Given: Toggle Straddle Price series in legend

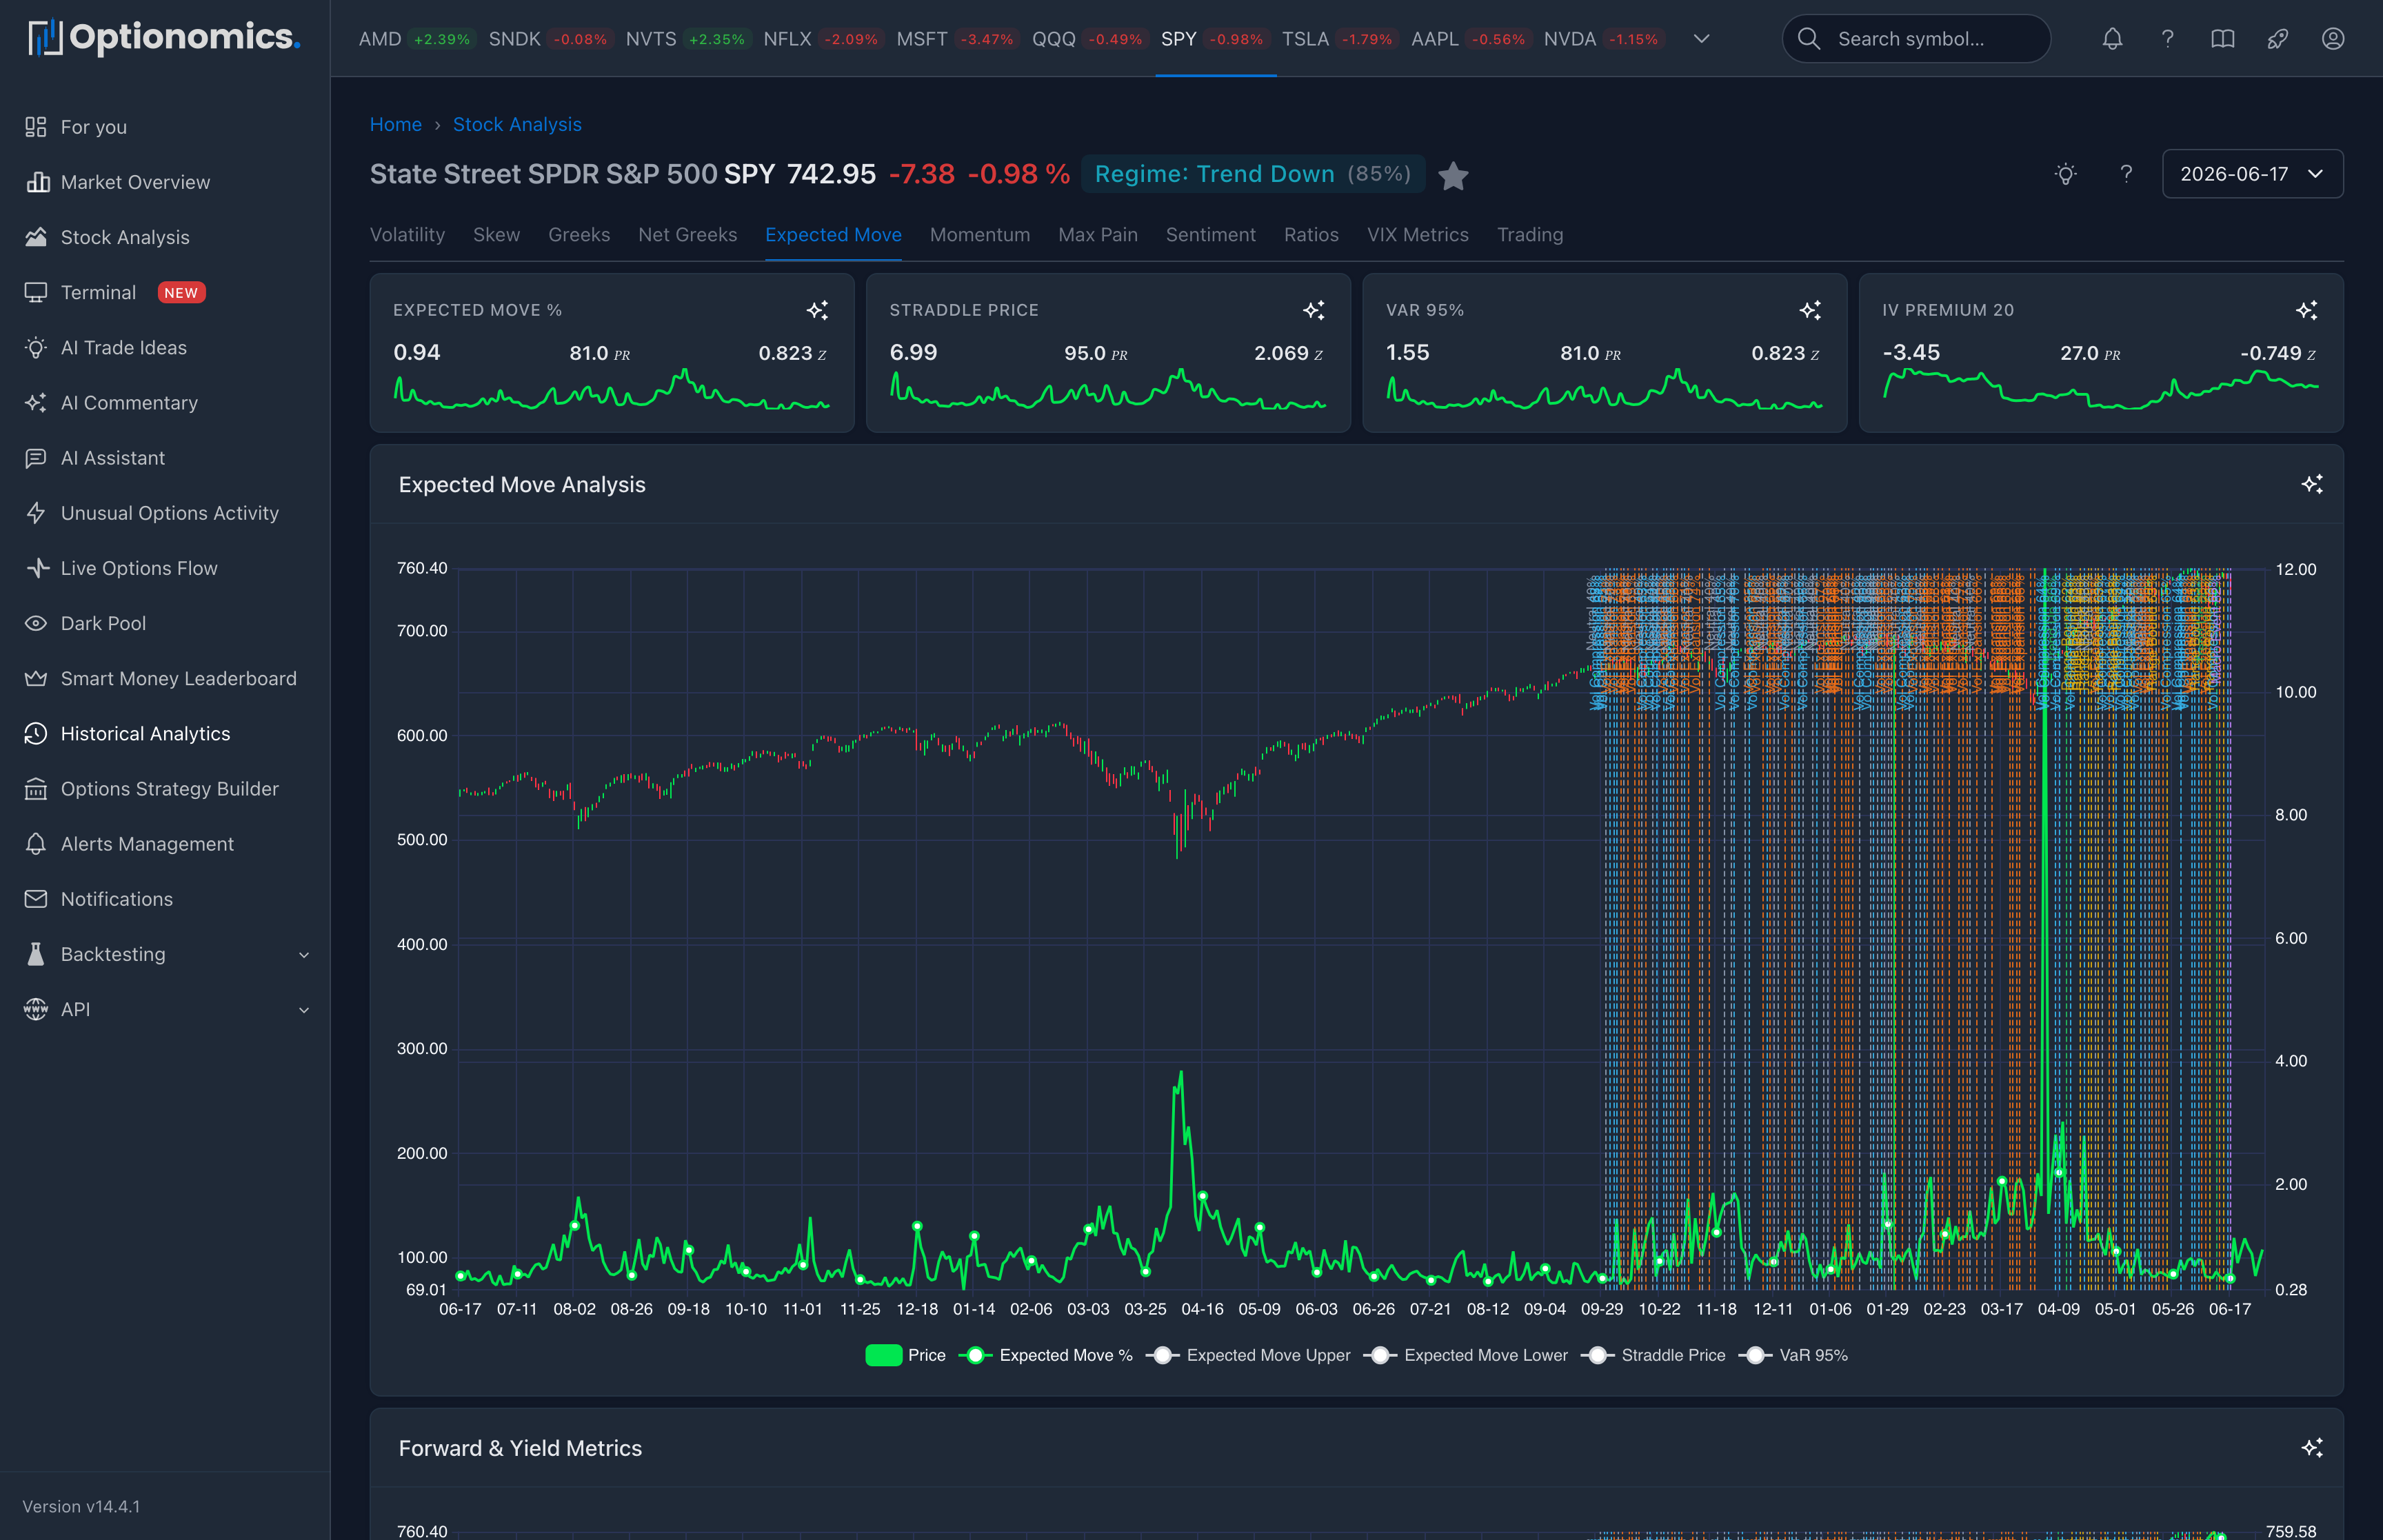Looking at the screenshot, I should [1653, 1355].
